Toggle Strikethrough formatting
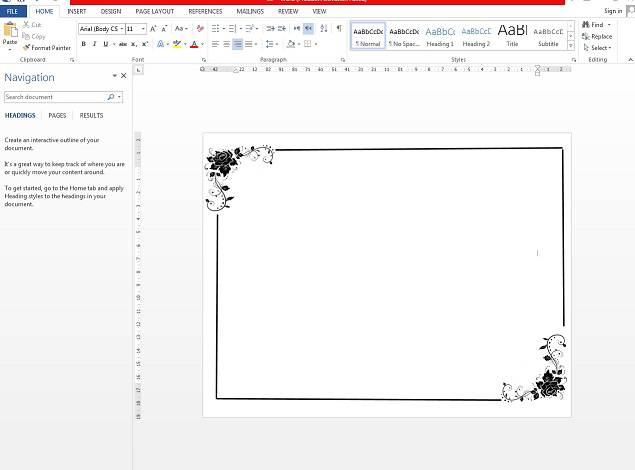635x470 pixels. tap(123, 44)
